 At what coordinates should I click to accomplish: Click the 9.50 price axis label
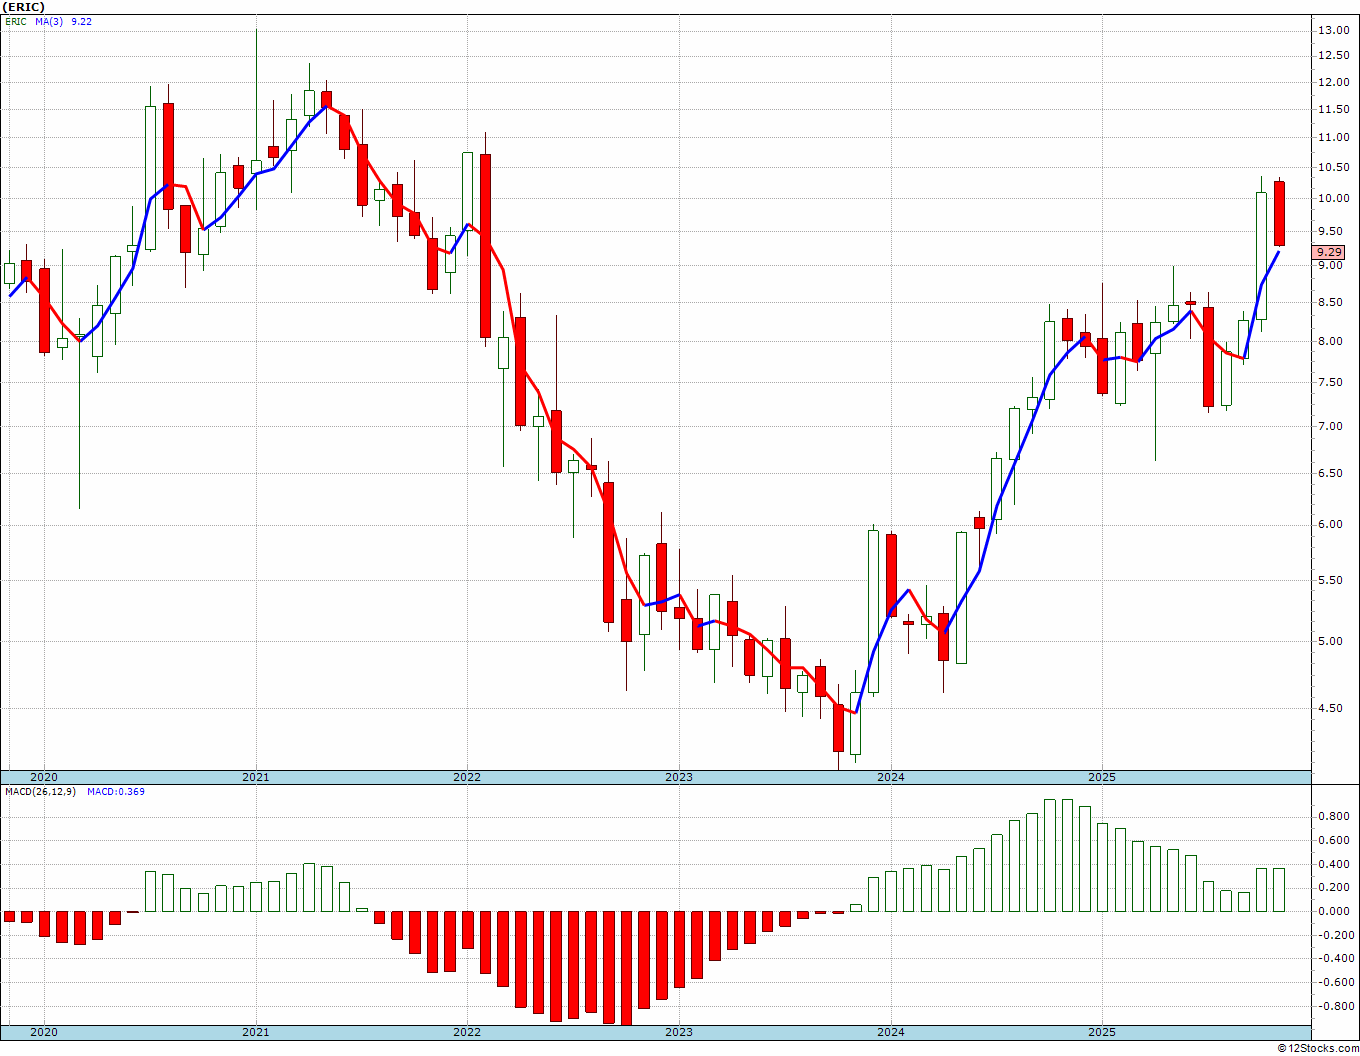tap(1331, 231)
